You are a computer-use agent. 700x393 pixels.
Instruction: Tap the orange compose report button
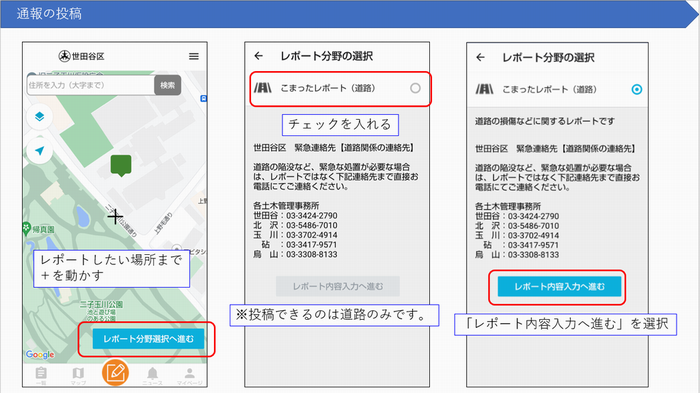pos(116,372)
